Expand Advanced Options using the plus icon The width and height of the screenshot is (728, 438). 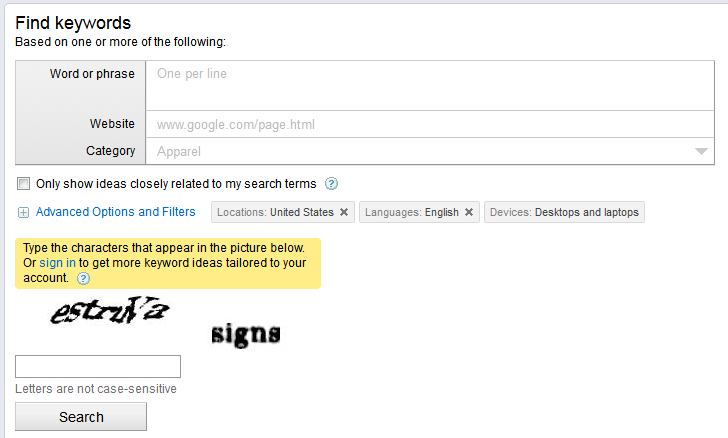[23, 212]
